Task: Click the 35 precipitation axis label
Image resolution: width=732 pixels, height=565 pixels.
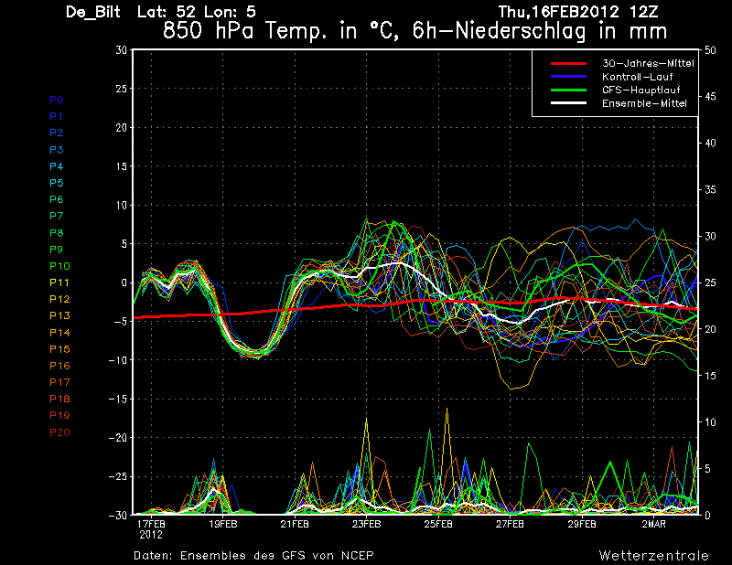Action: tap(710, 190)
